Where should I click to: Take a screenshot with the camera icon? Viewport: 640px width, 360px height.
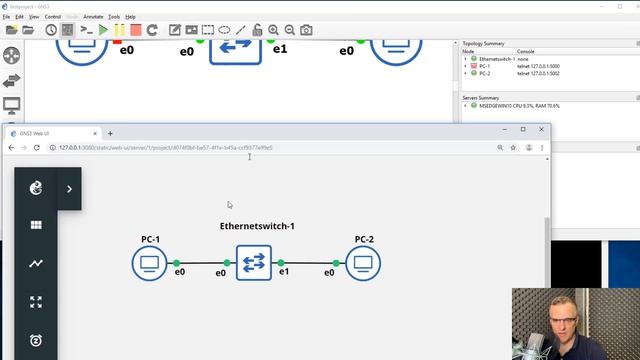point(306,30)
